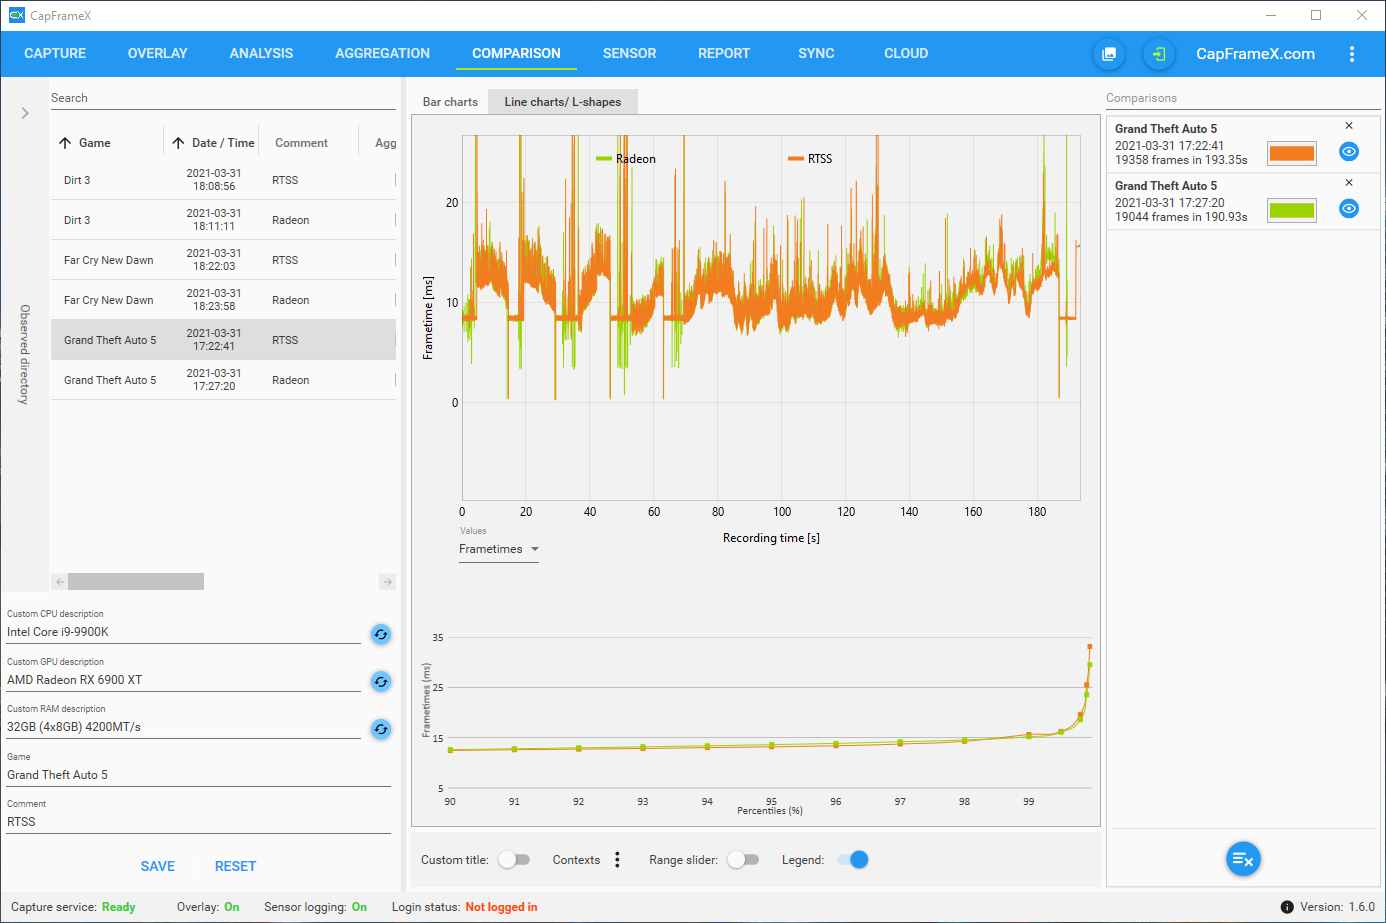
Task: Click the Not logged in status text
Action: click(501, 907)
